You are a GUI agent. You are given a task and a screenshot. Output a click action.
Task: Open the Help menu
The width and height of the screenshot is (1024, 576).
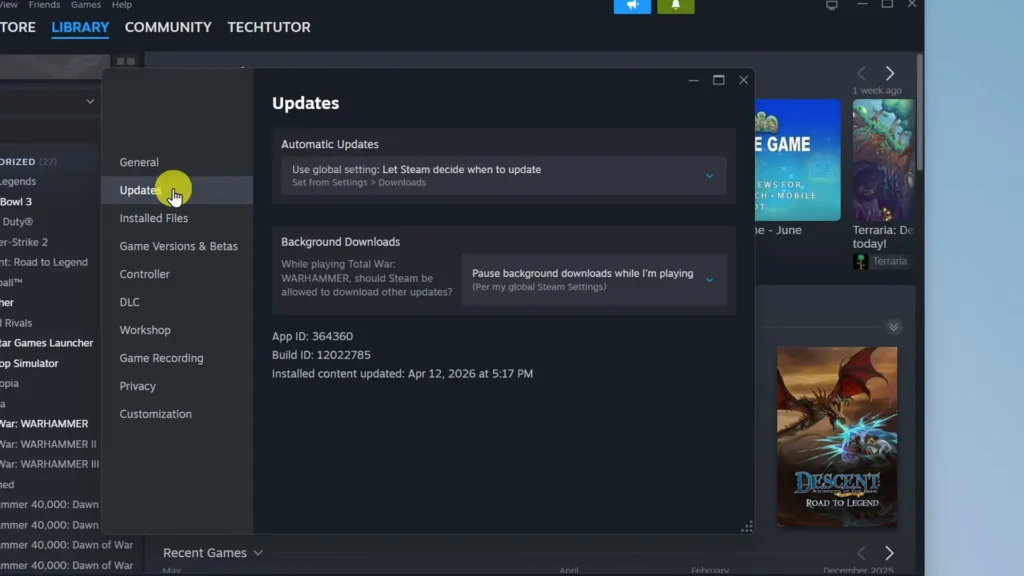point(122,5)
